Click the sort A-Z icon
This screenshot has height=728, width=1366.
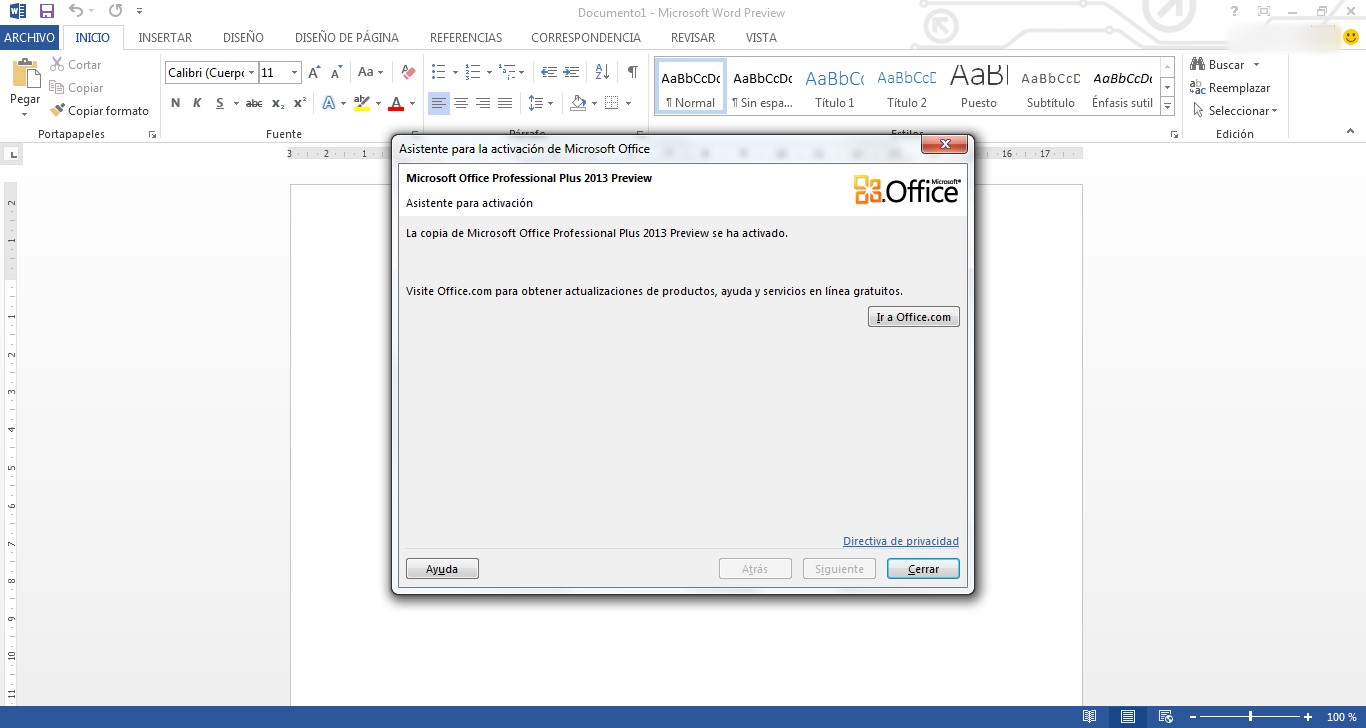[602, 72]
